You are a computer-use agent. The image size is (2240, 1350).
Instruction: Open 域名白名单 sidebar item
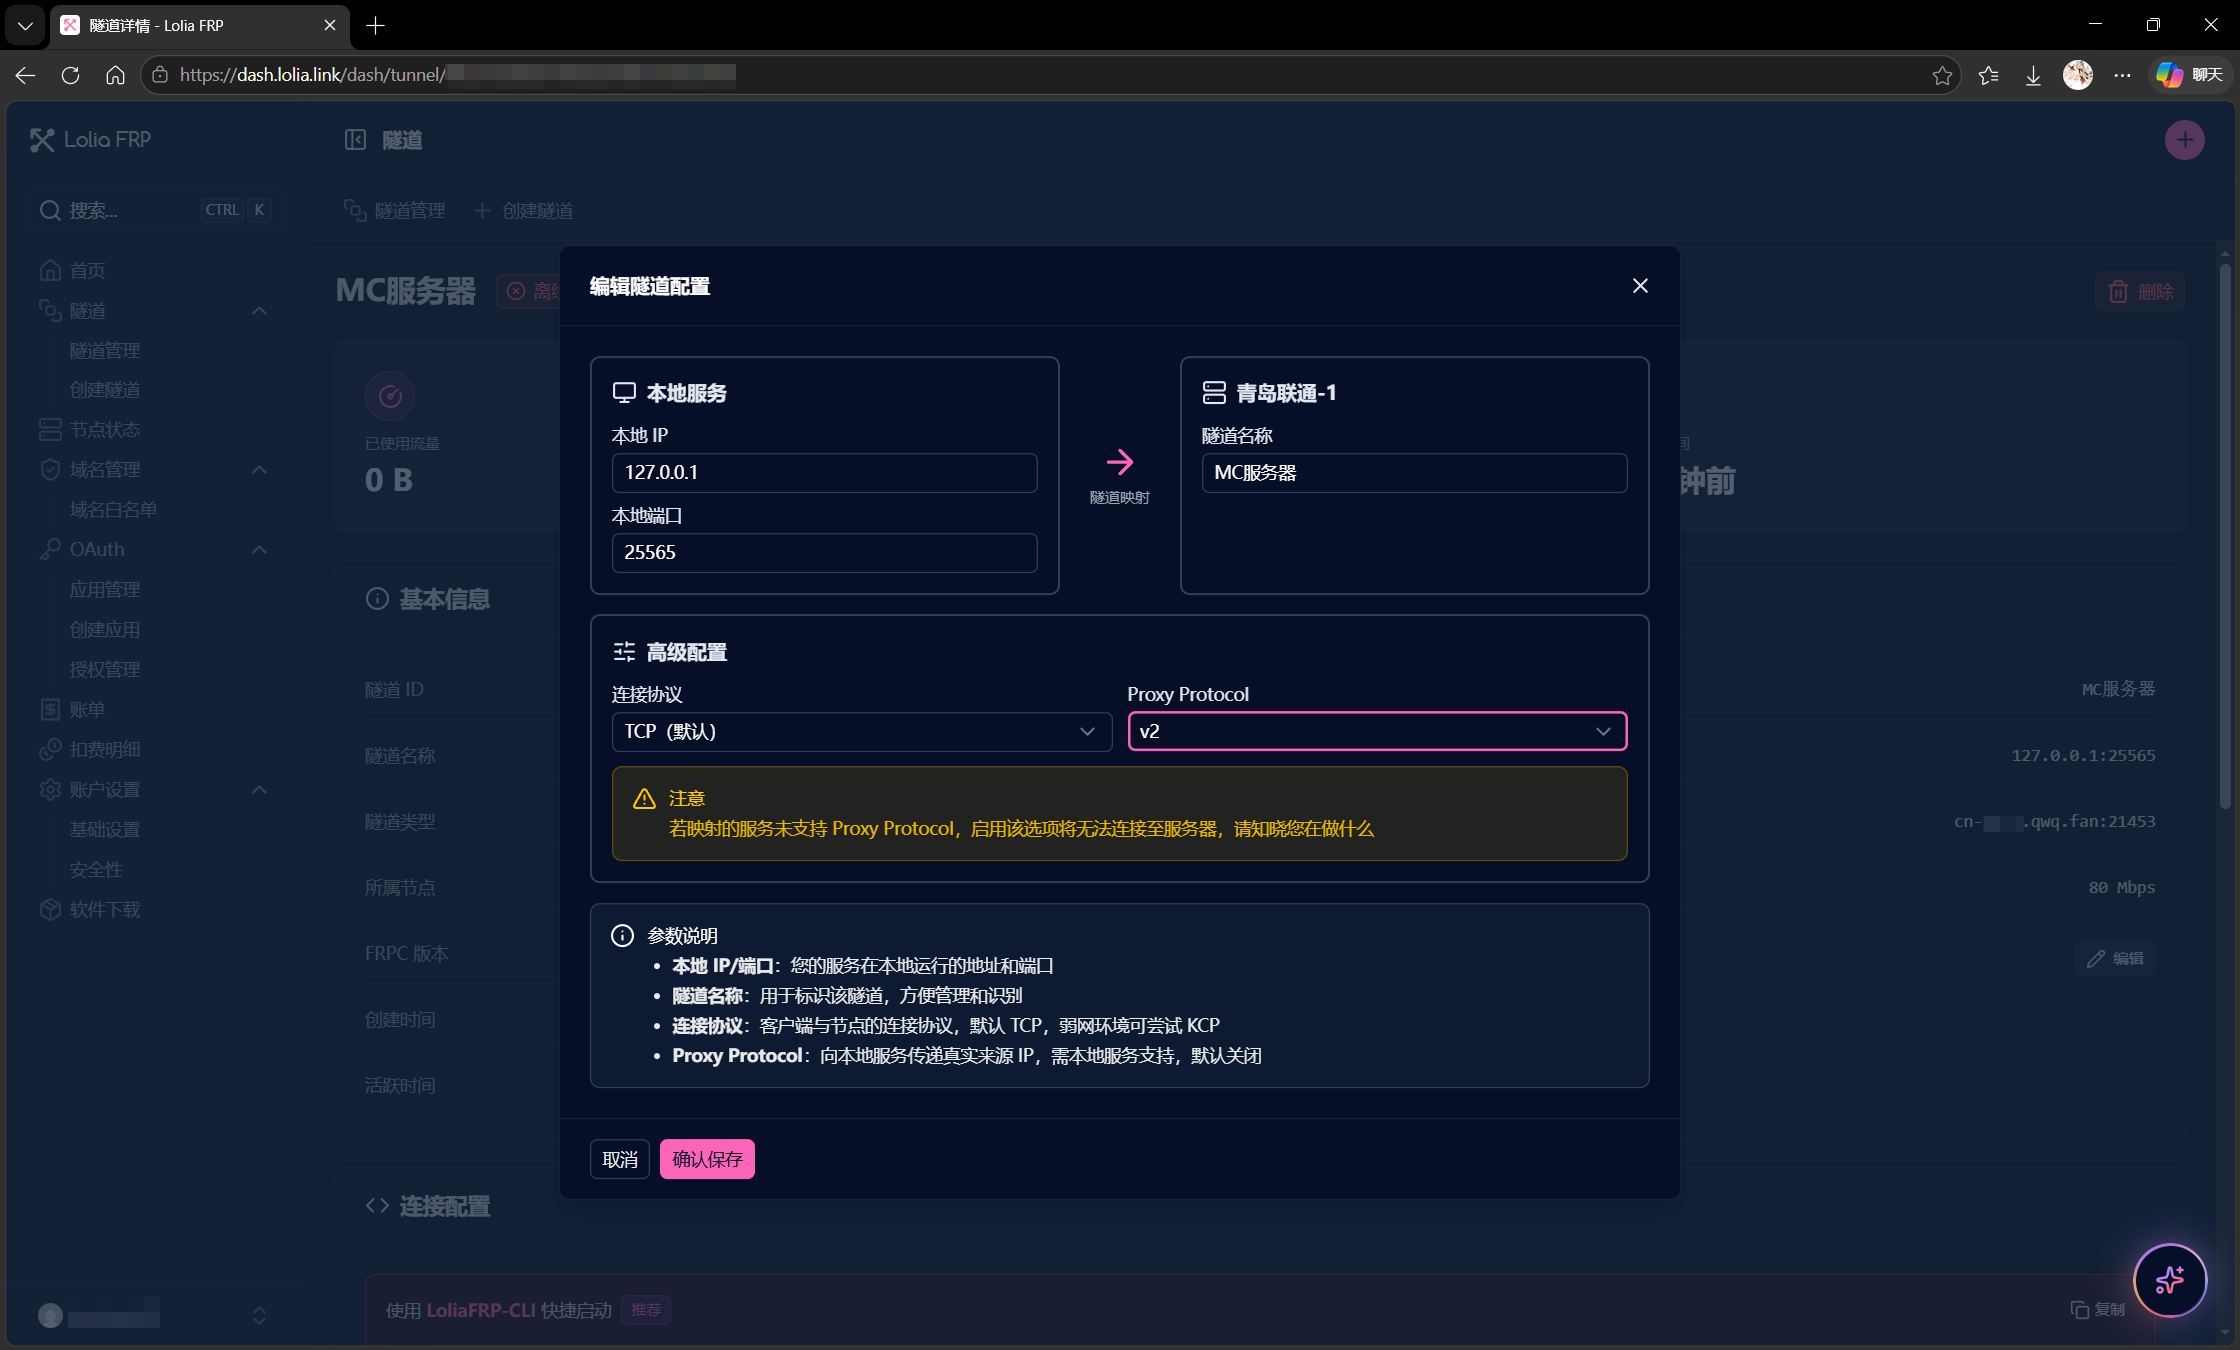point(113,510)
